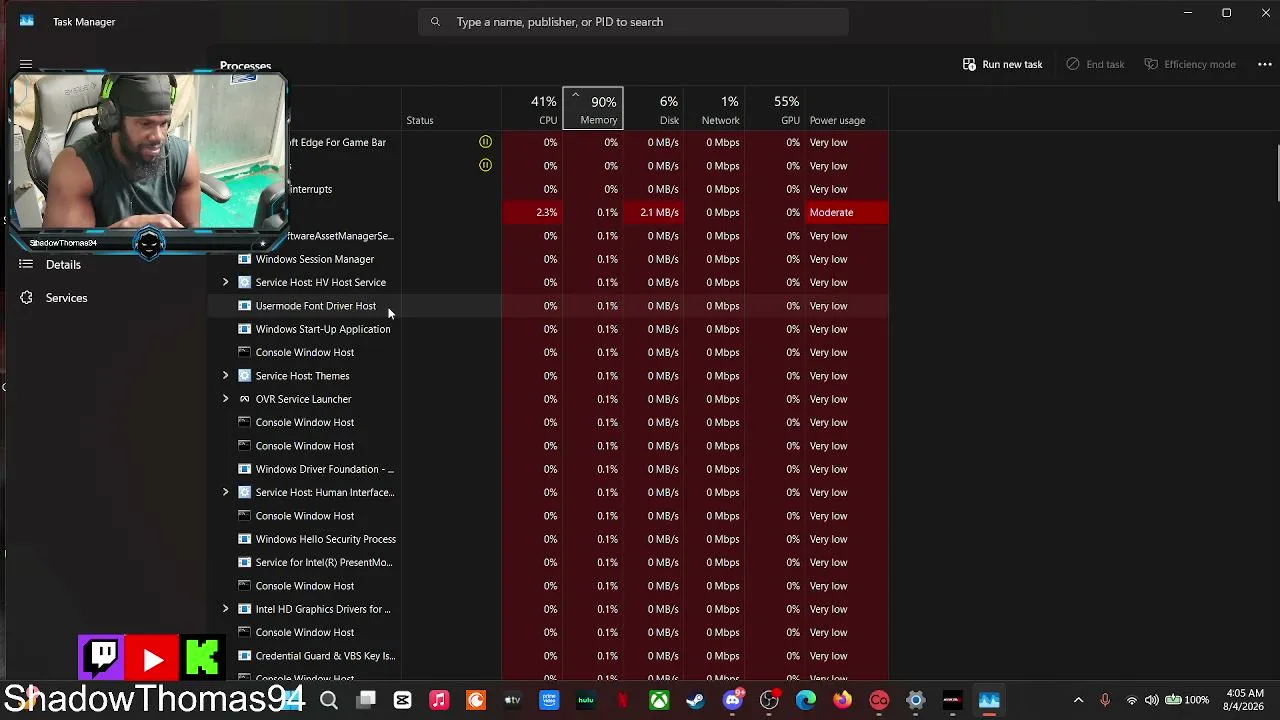The height and width of the screenshot is (720, 1280).
Task: Click the End task button
Action: 1095,64
